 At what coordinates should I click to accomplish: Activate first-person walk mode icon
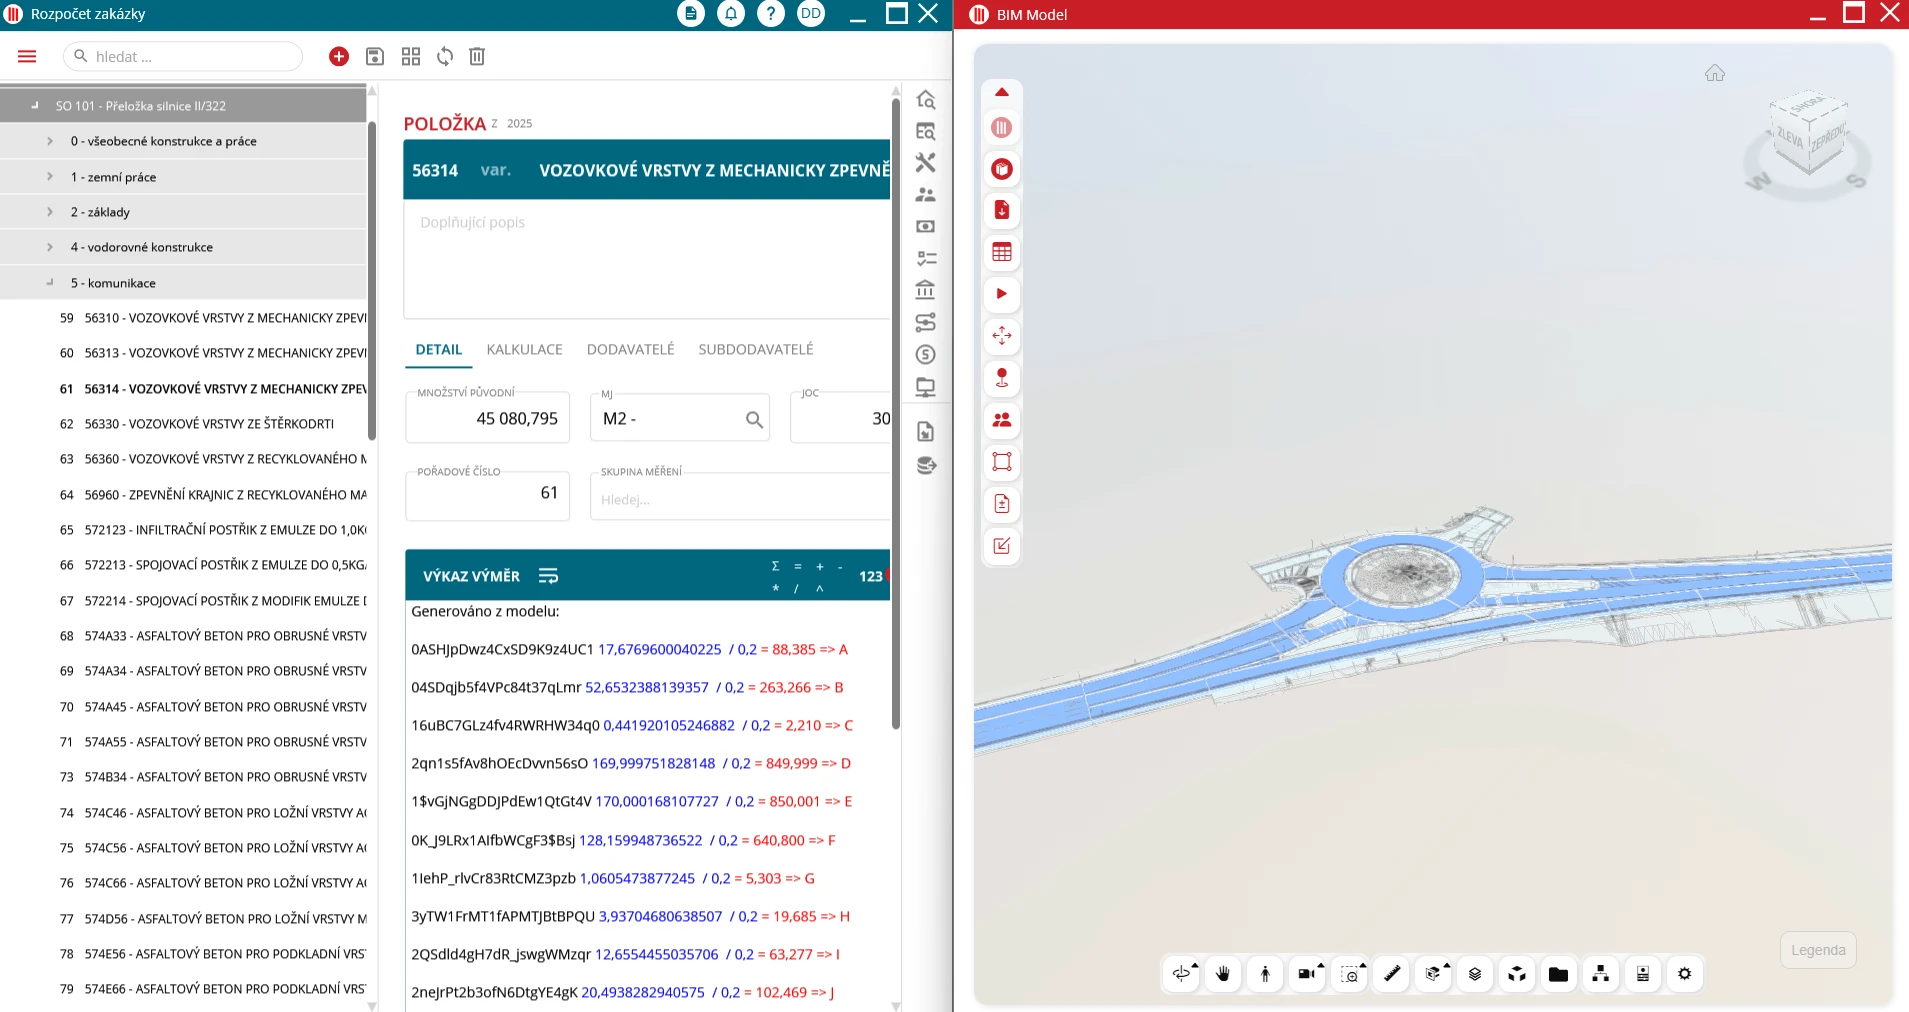1265,974
